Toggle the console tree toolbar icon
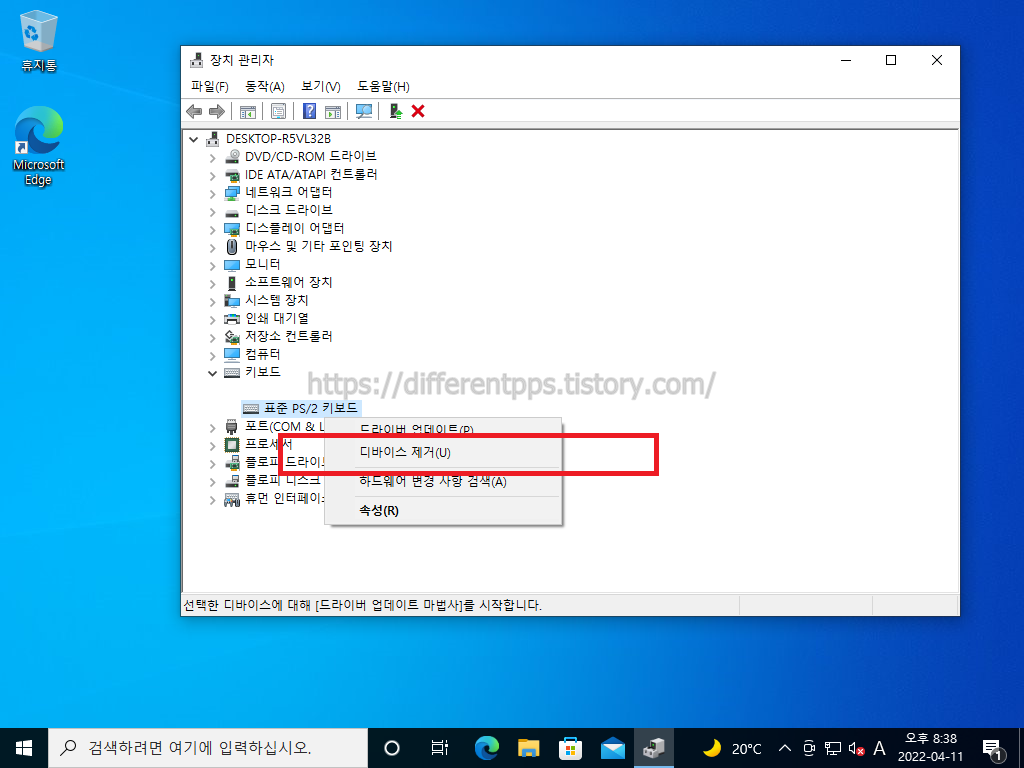The width and height of the screenshot is (1024, 768). point(248,112)
